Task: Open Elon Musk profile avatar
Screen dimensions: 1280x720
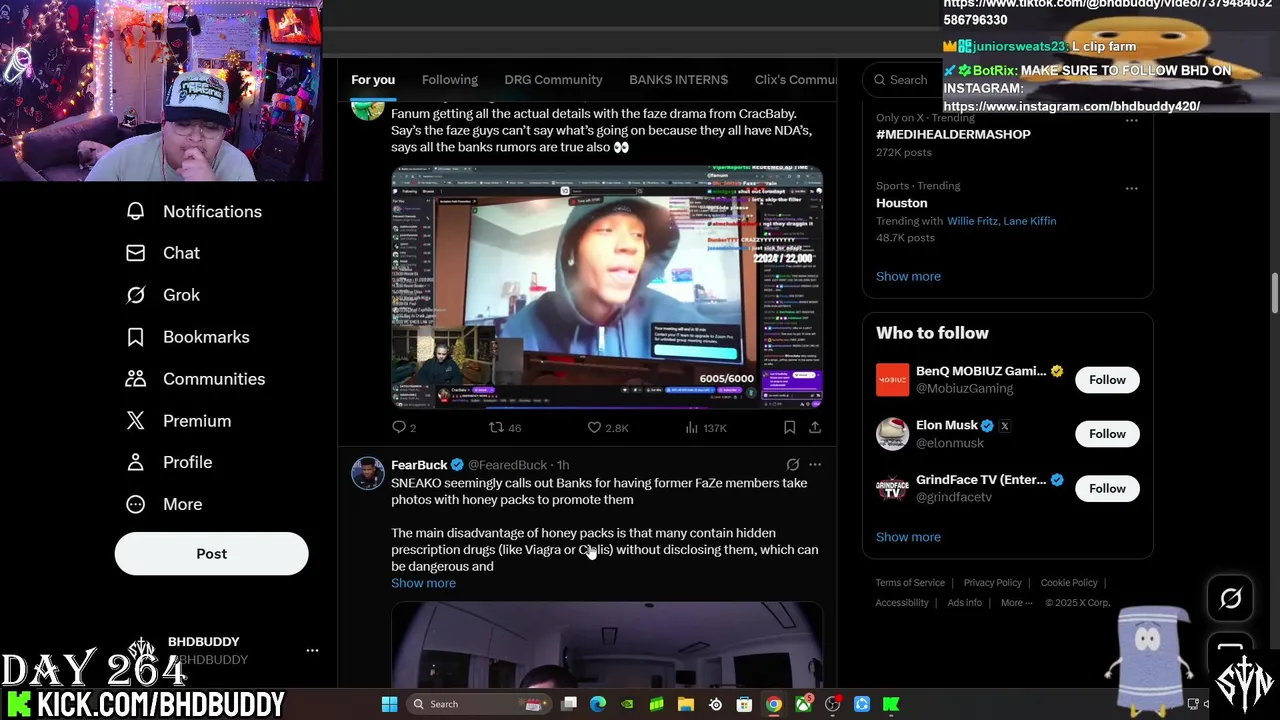Action: [892, 434]
